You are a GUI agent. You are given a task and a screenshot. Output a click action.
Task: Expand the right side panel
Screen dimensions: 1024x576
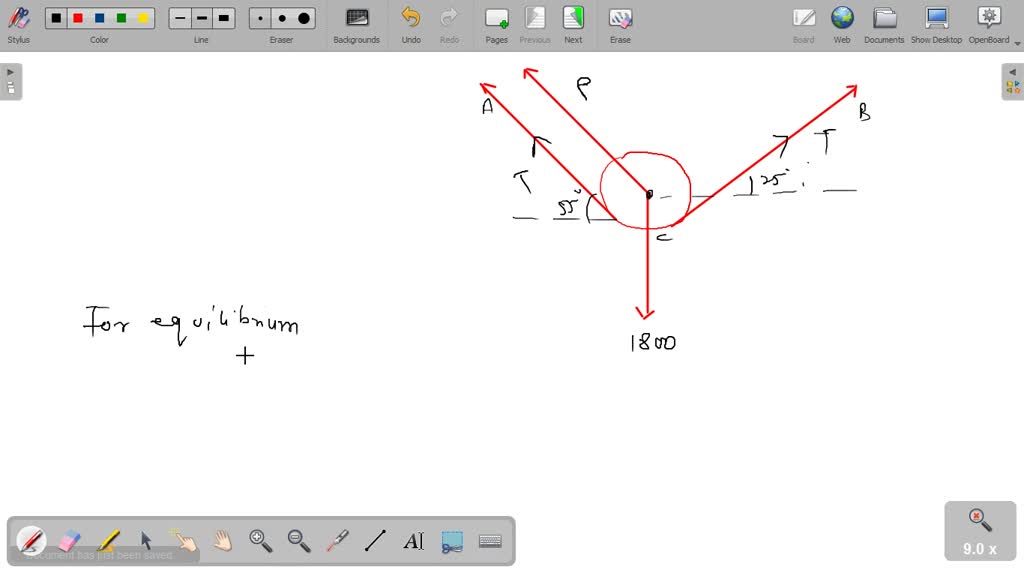click(1012, 81)
